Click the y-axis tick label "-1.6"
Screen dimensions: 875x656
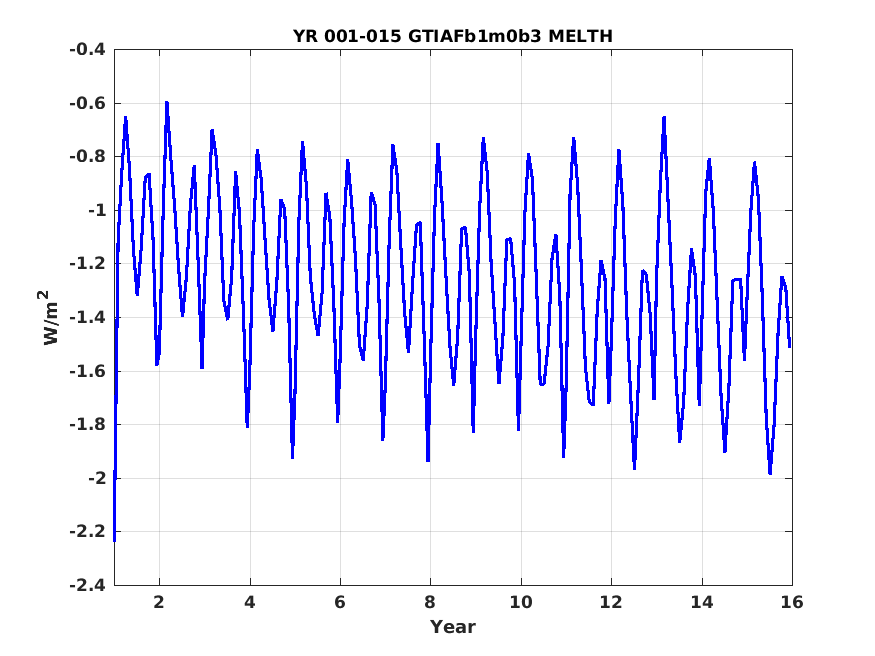(x=88, y=371)
